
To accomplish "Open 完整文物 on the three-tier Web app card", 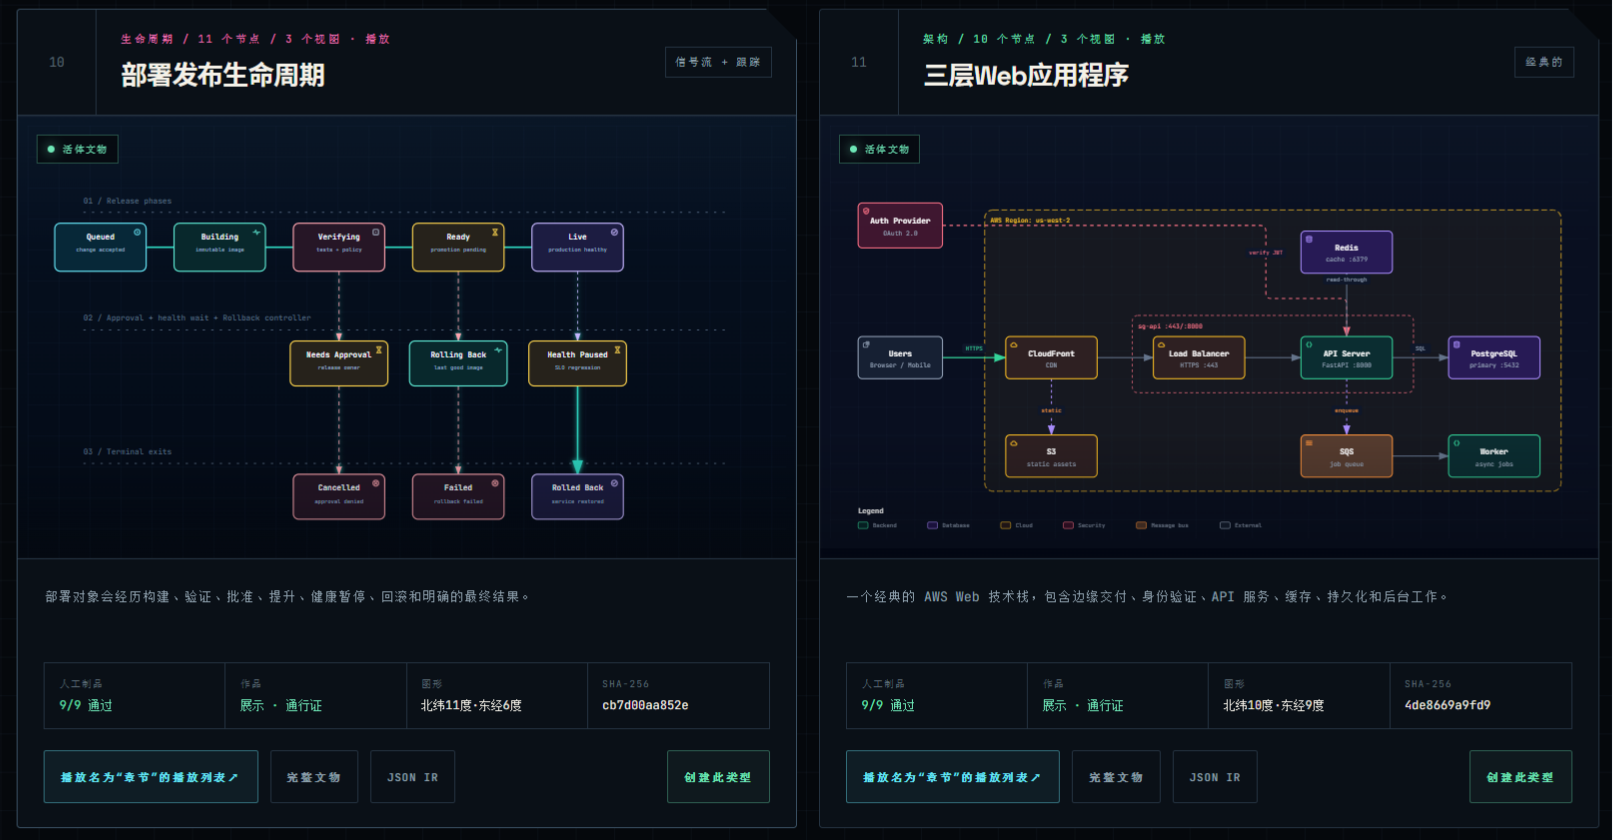I will click(x=1115, y=777).
